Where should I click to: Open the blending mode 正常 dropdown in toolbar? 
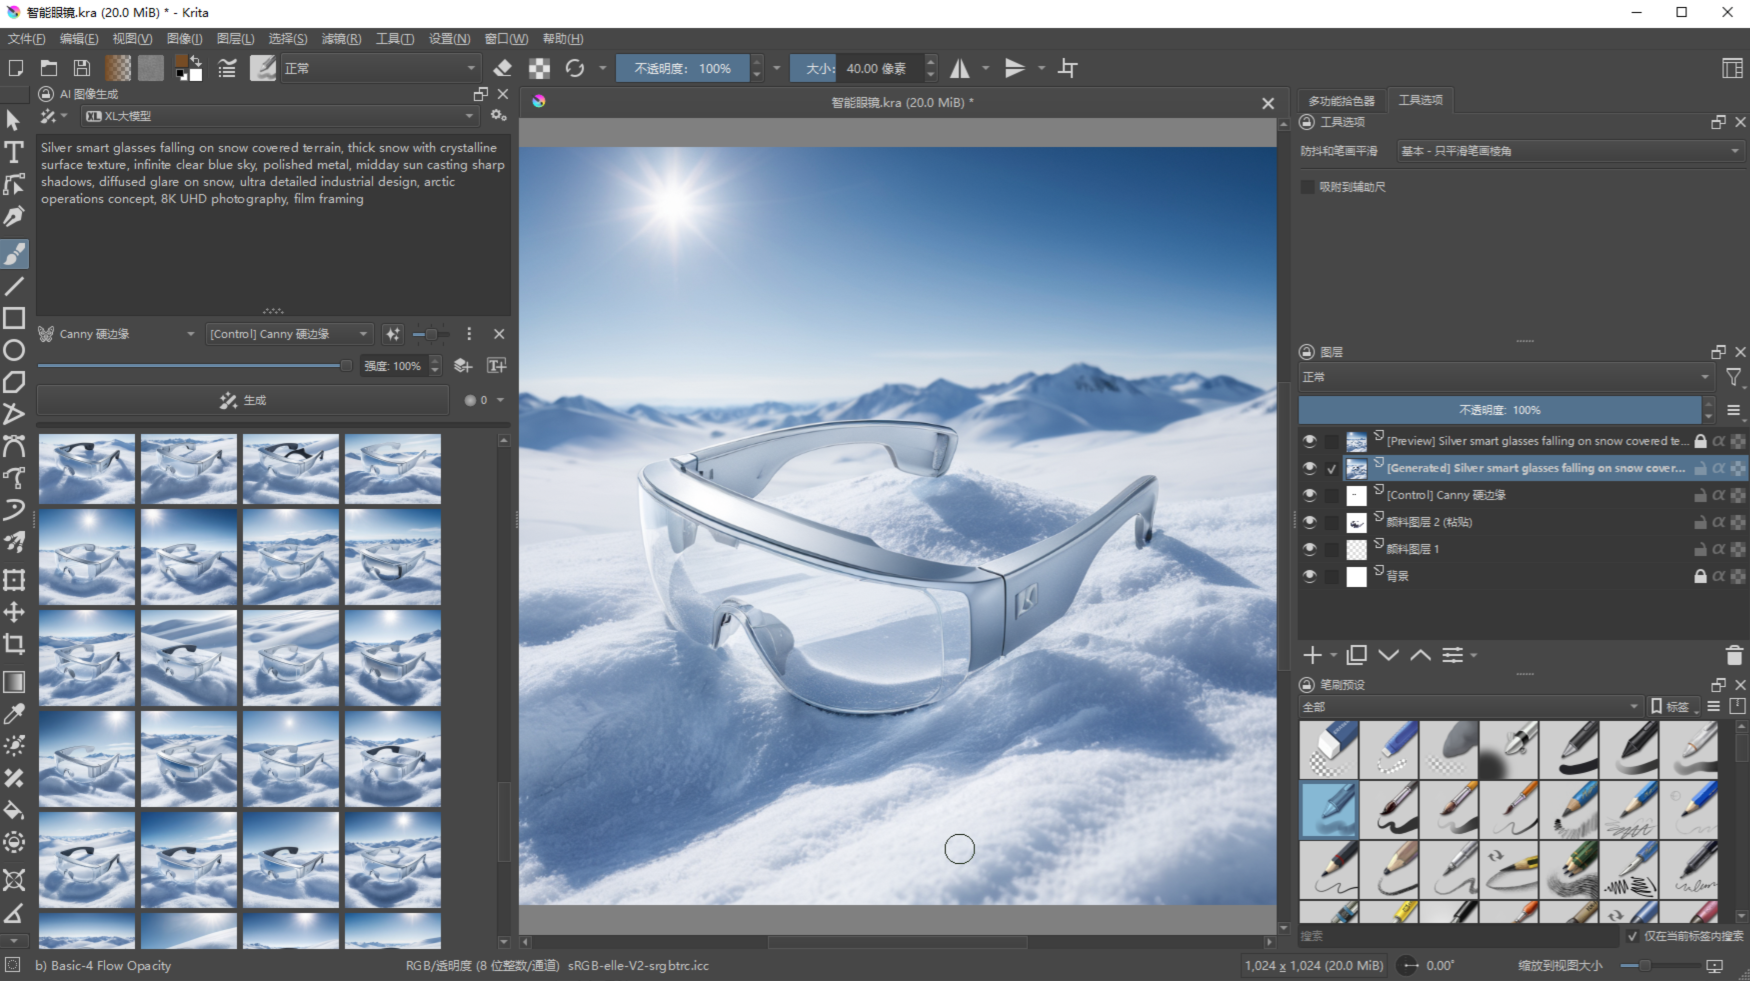(x=380, y=68)
